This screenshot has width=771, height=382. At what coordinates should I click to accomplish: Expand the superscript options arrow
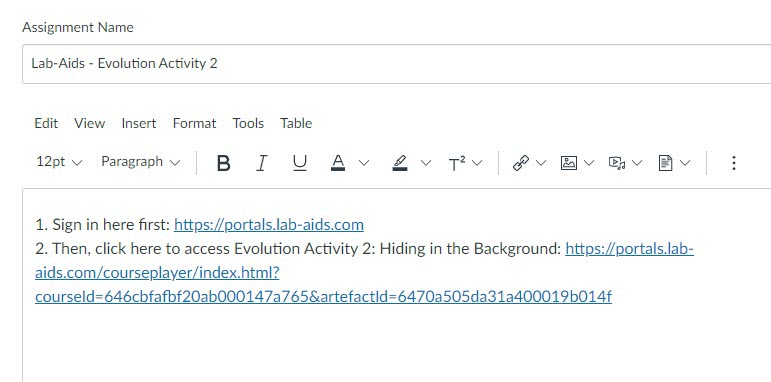click(x=477, y=163)
